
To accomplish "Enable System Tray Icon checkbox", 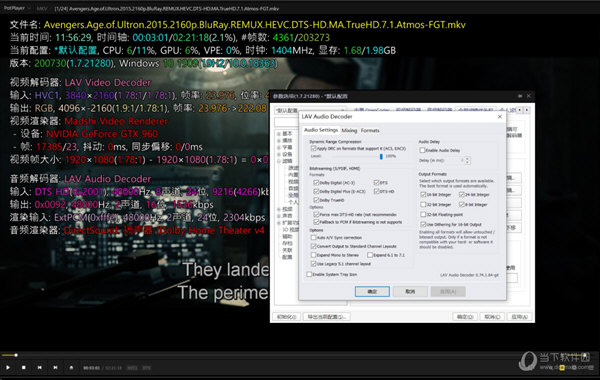I will [309, 274].
